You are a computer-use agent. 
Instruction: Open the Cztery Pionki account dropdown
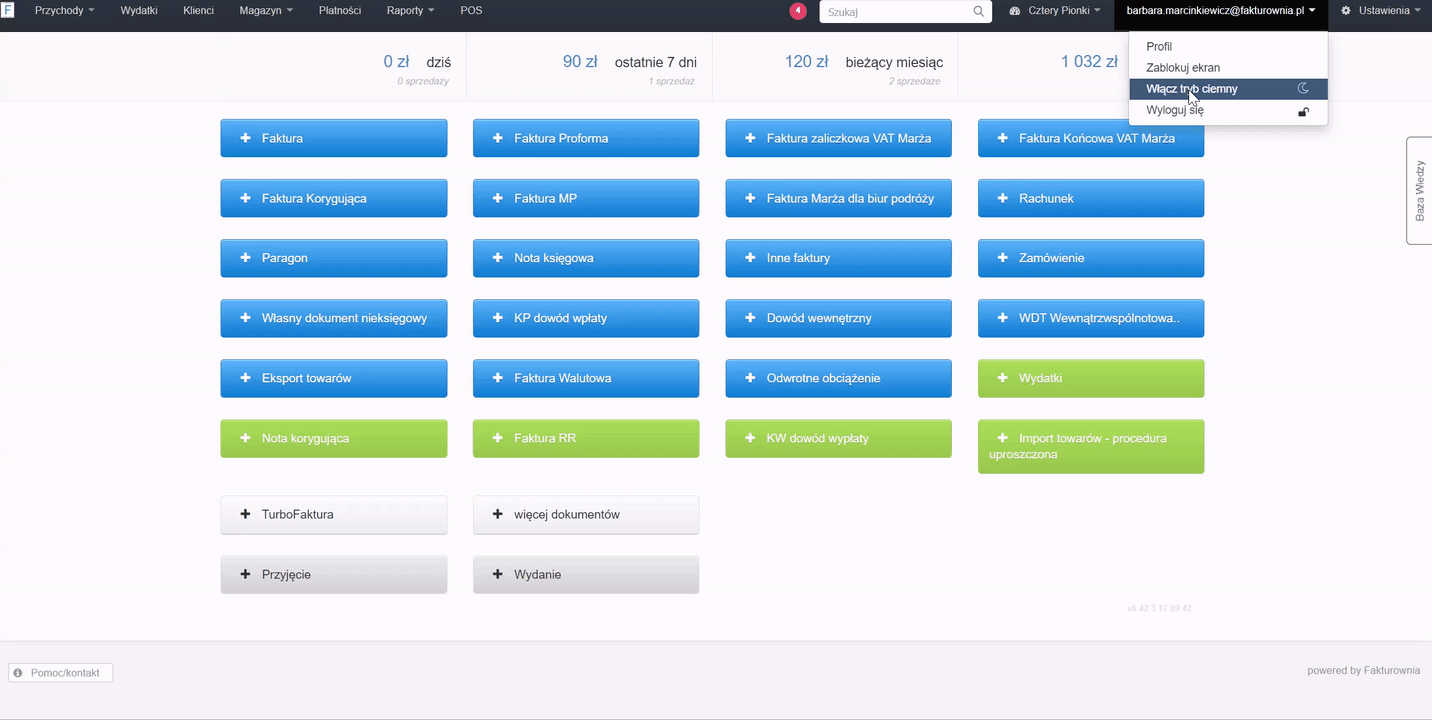click(1055, 11)
